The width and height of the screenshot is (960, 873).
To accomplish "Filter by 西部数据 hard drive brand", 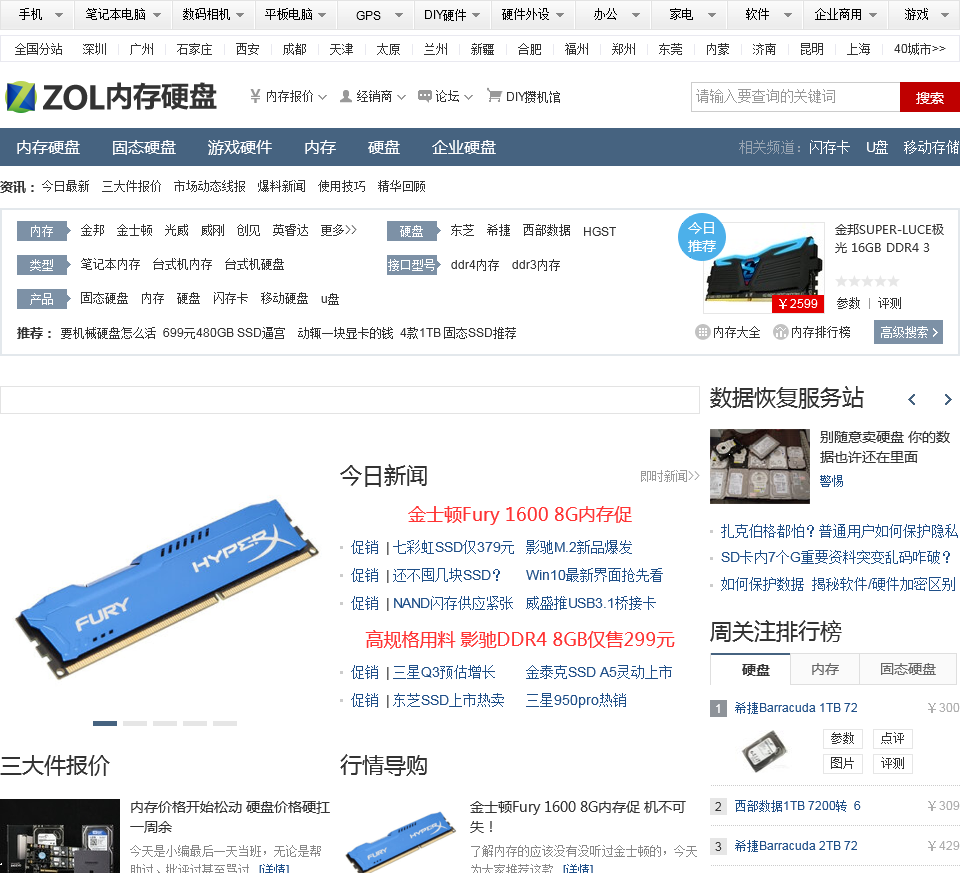I will (546, 230).
